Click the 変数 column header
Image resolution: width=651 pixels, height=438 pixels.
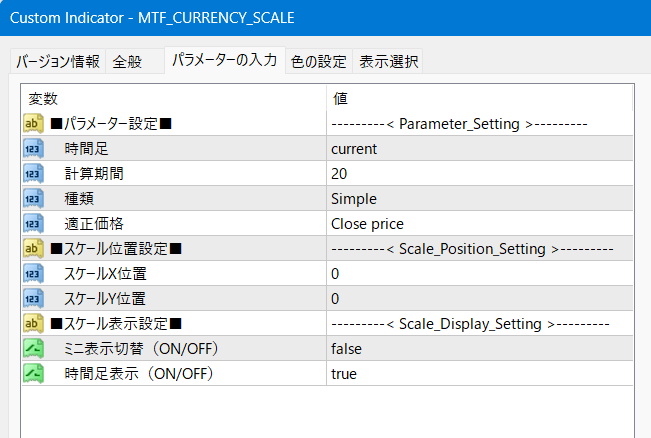(x=174, y=98)
